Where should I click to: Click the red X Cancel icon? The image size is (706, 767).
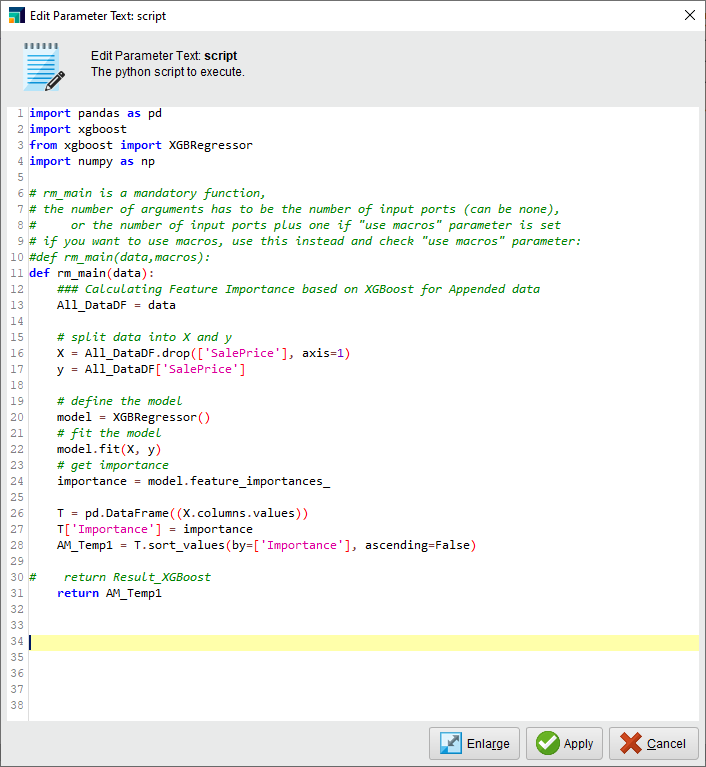coord(631,743)
